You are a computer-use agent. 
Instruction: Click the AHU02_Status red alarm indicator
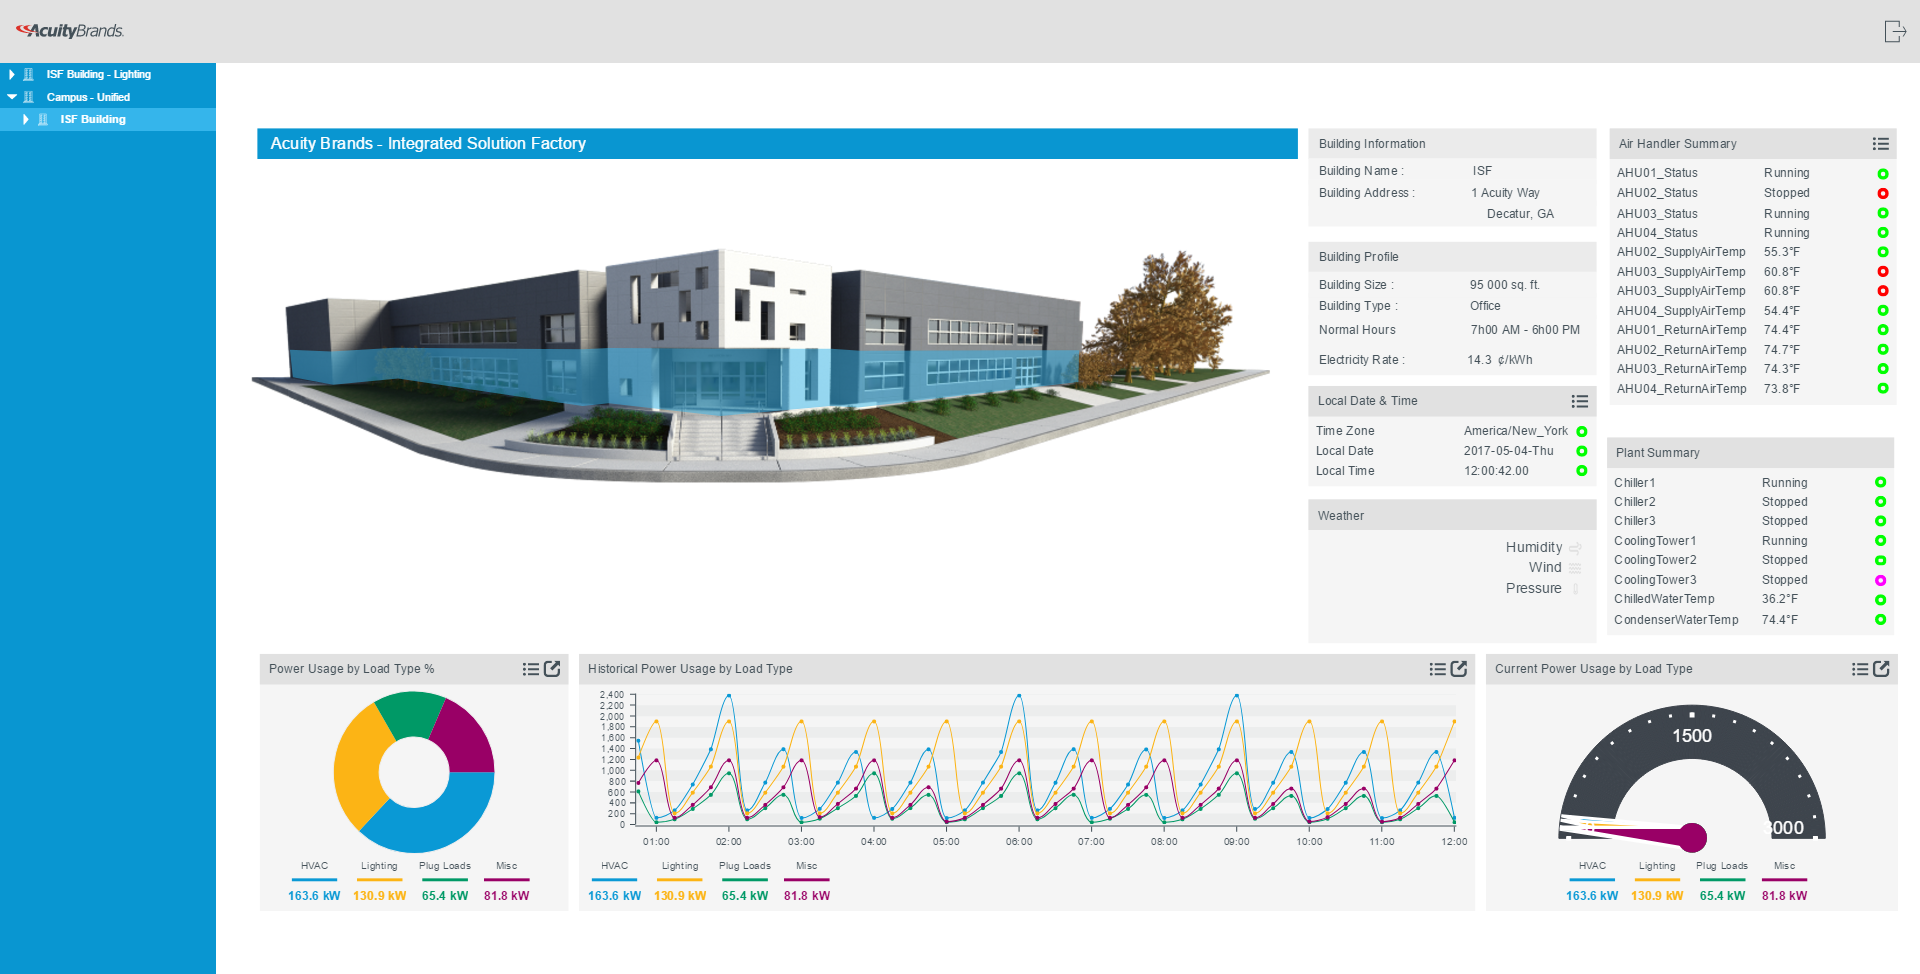tap(1882, 193)
